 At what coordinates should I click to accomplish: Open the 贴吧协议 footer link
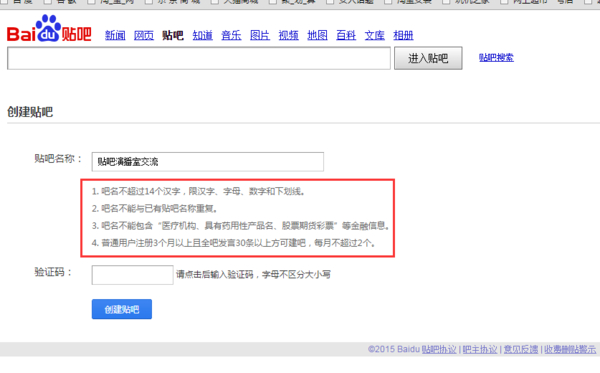click(439, 349)
